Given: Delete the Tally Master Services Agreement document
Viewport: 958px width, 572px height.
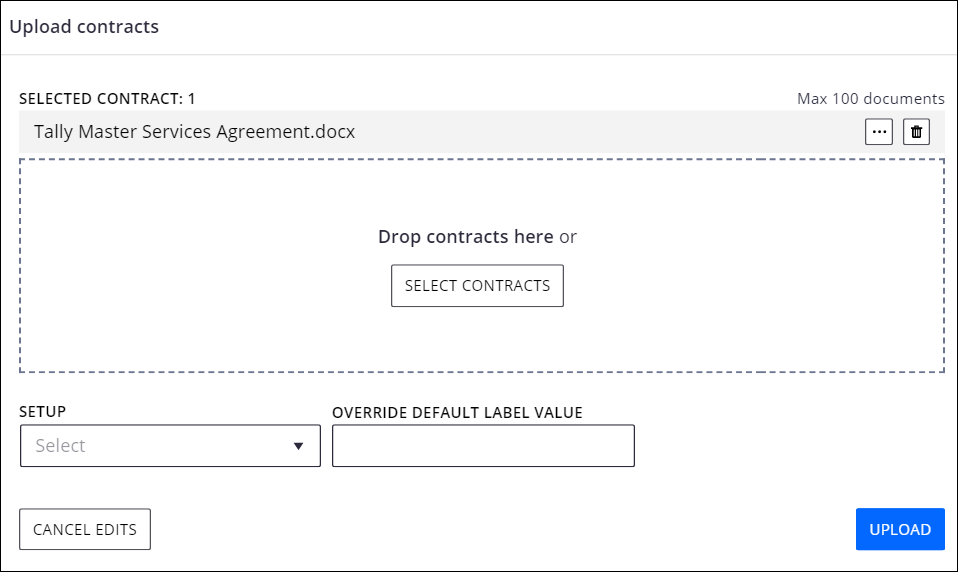Looking at the screenshot, I should tap(916, 132).
